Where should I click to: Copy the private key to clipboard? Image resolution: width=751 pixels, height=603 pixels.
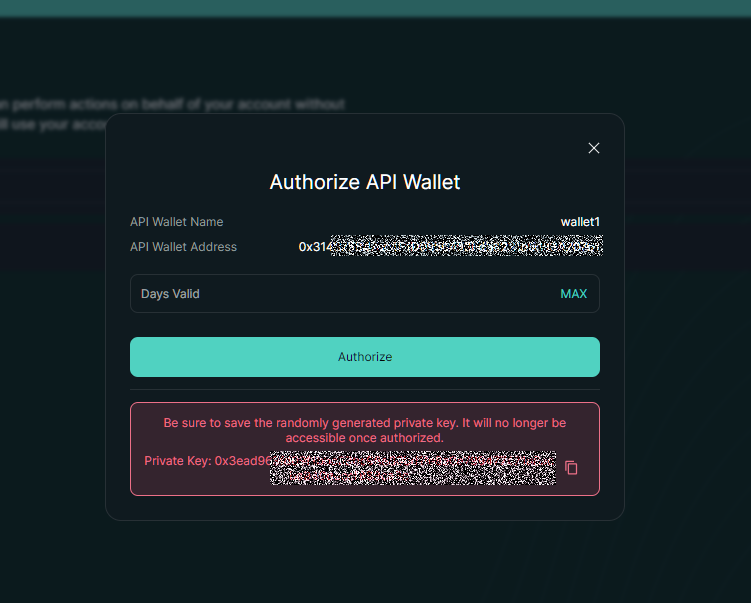[x=571, y=467]
